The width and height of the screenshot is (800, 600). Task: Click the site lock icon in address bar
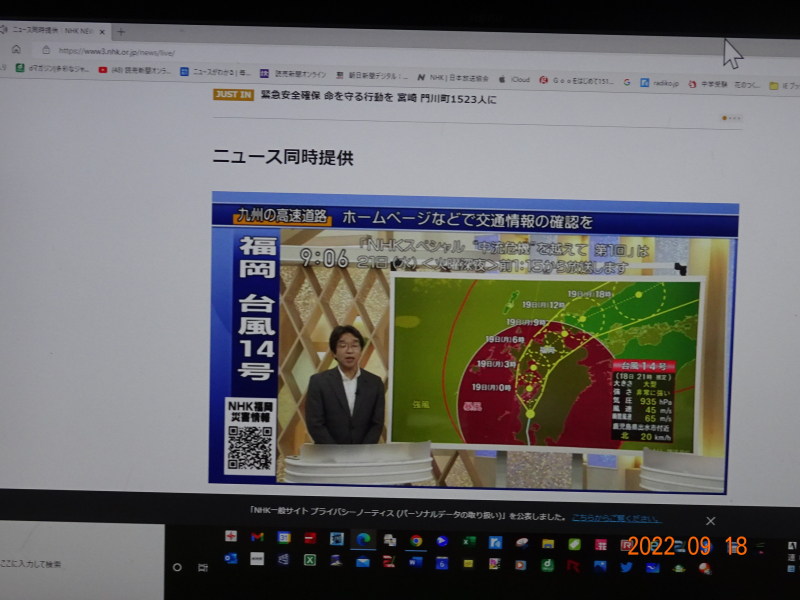[x=46, y=50]
